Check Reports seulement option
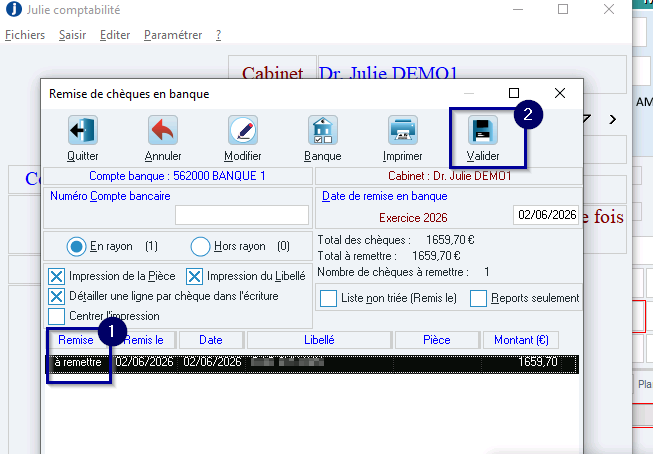653x454 pixels. pos(478,298)
